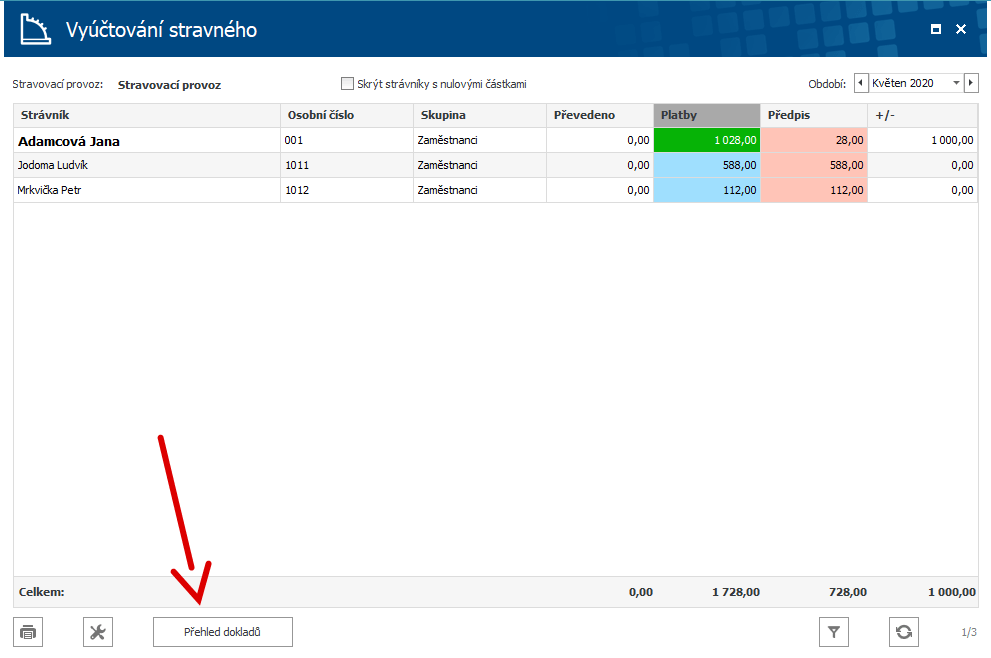Click Zaměstnanci group in Mrkvička Petr row

[x=480, y=190]
